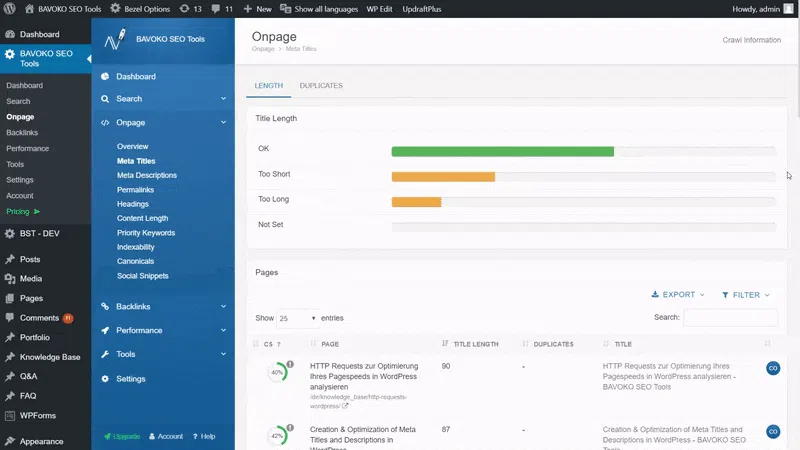Click the 40% content score circle
This screenshot has width=800, height=450.
(x=278, y=372)
